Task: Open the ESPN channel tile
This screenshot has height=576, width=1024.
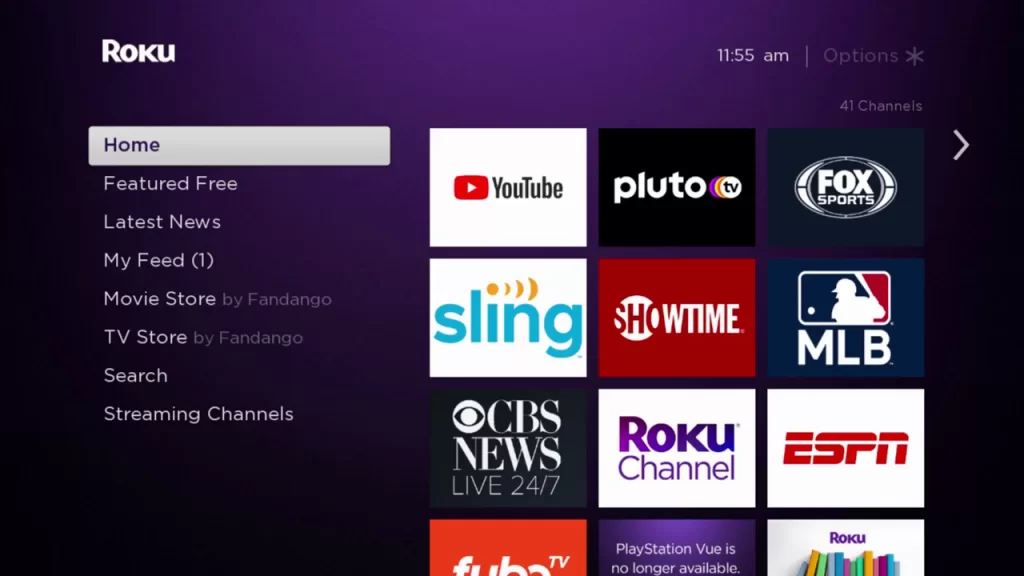Action: (845, 448)
